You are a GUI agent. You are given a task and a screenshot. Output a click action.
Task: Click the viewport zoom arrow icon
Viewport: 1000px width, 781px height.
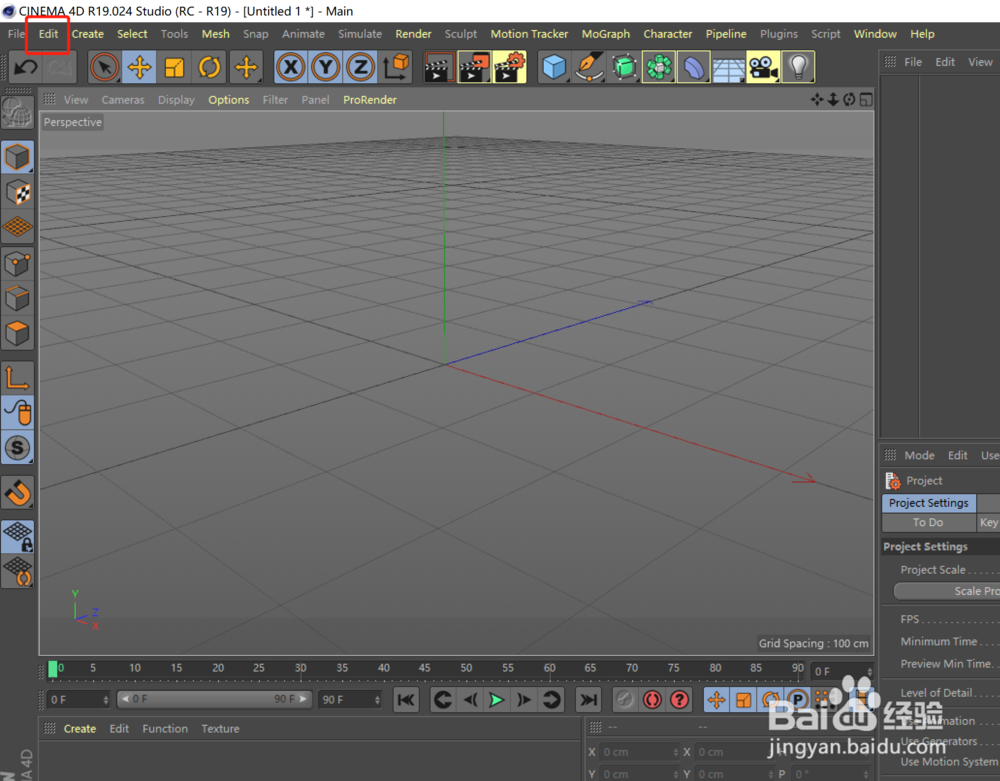point(833,99)
